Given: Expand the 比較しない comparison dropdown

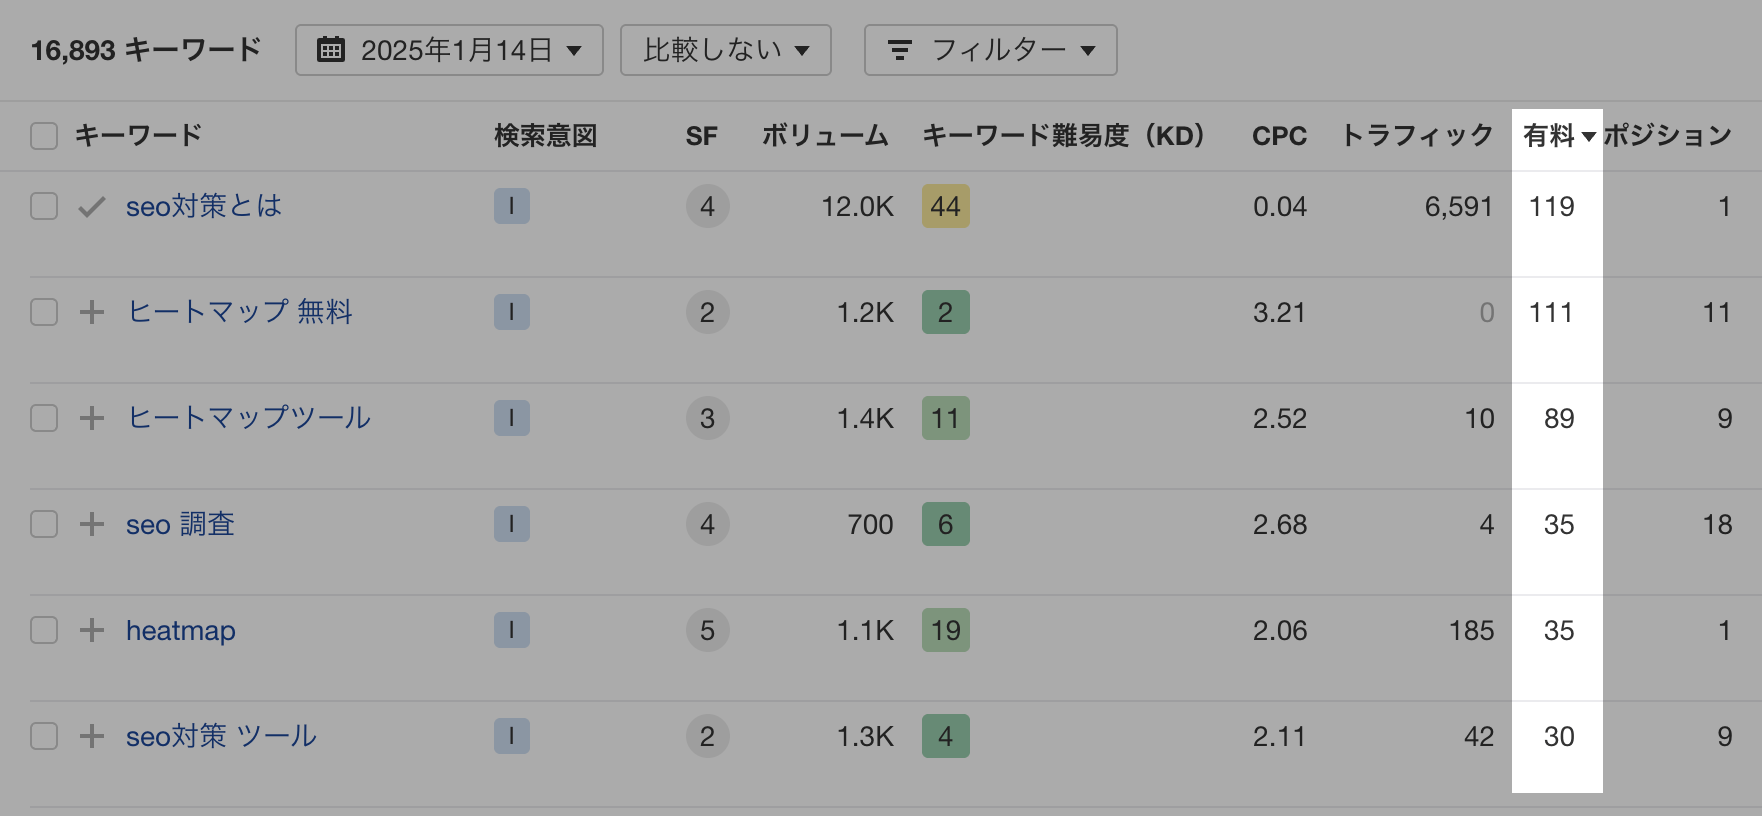Looking at the screenshot, I should (725, 50).
